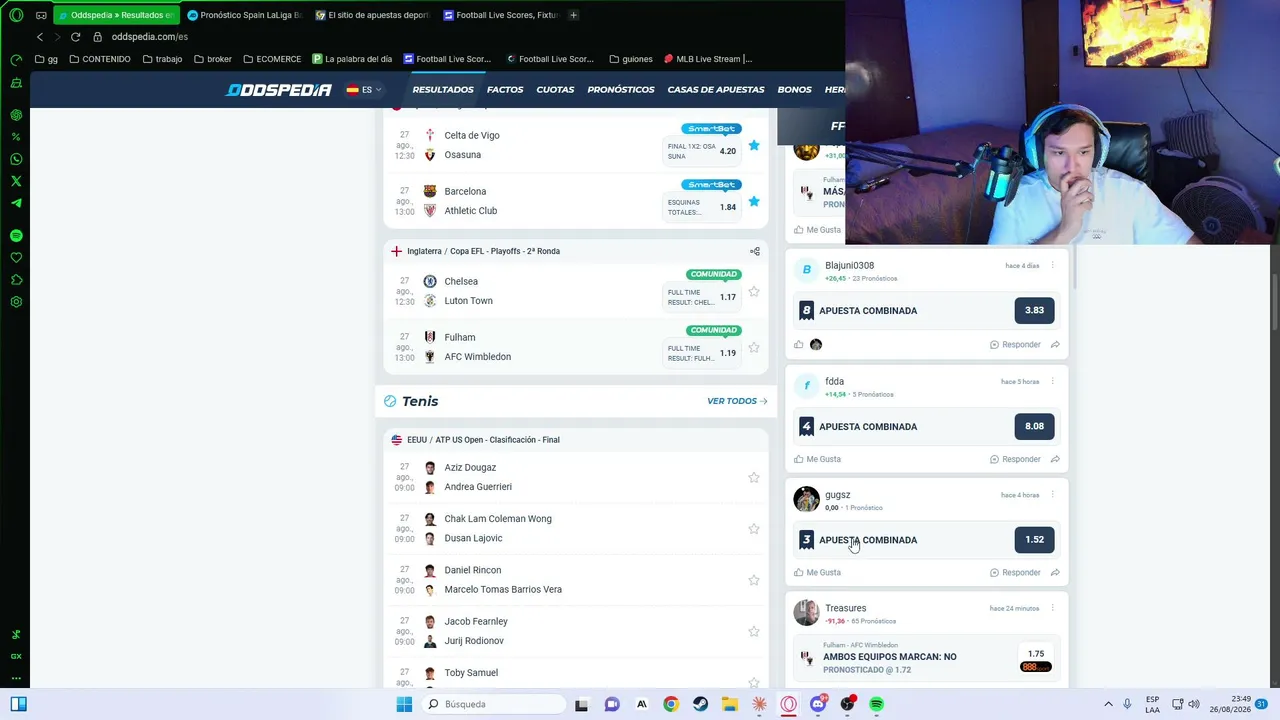Favorite the Chelsea vs Luton Town match
Screen dimensions: 1280x720
pyautogui.click(x=754, y=292)
